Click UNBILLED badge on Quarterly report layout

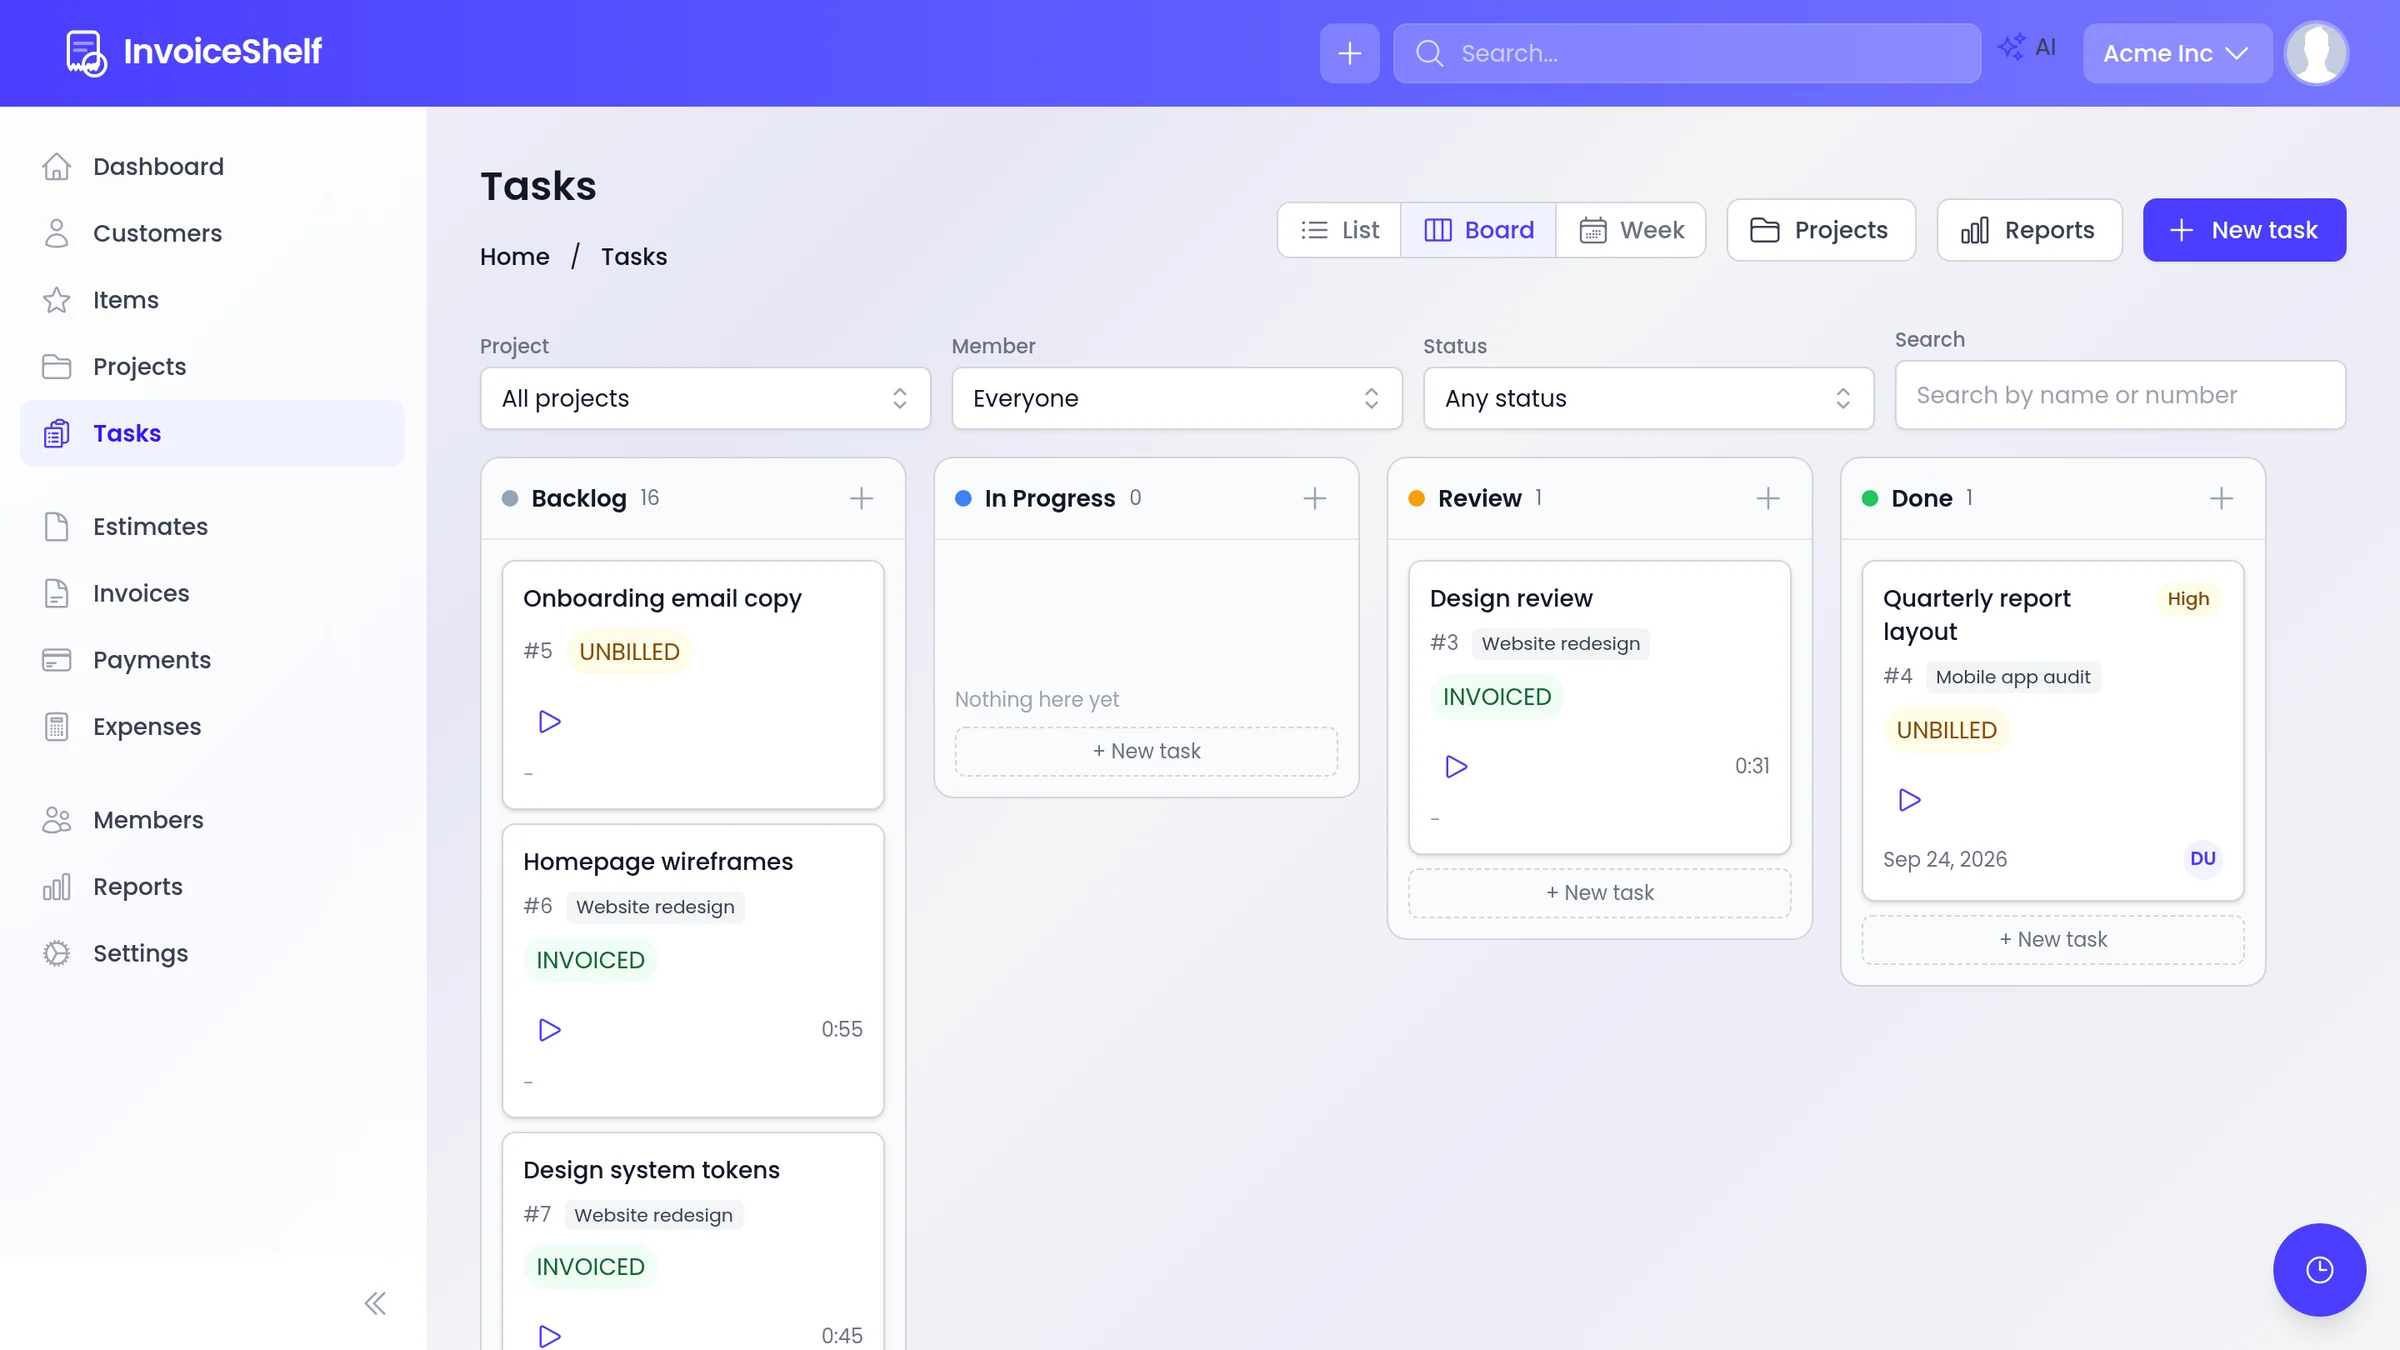point(1946,730)
